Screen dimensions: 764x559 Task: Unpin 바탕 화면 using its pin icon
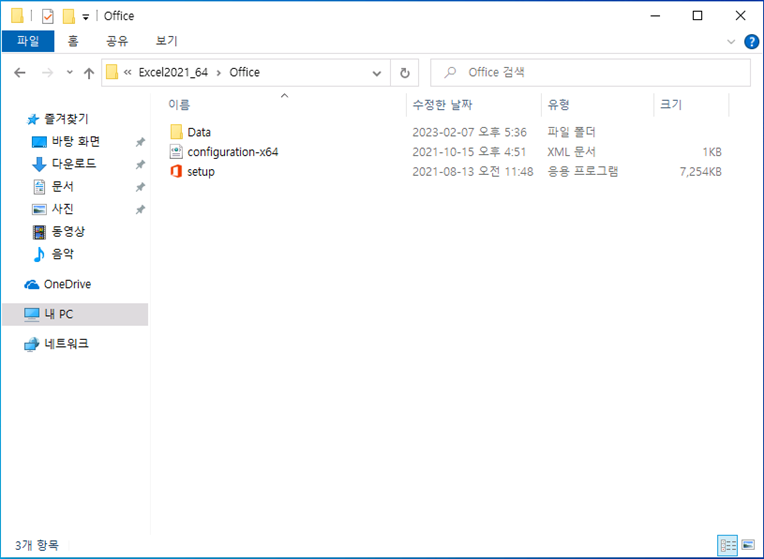point(140,142)
